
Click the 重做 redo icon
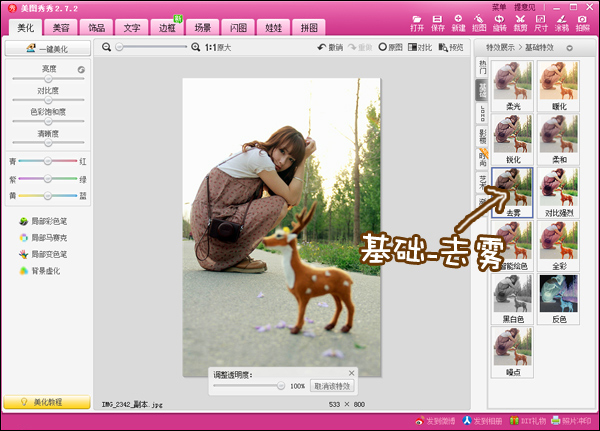pos(360,47)
